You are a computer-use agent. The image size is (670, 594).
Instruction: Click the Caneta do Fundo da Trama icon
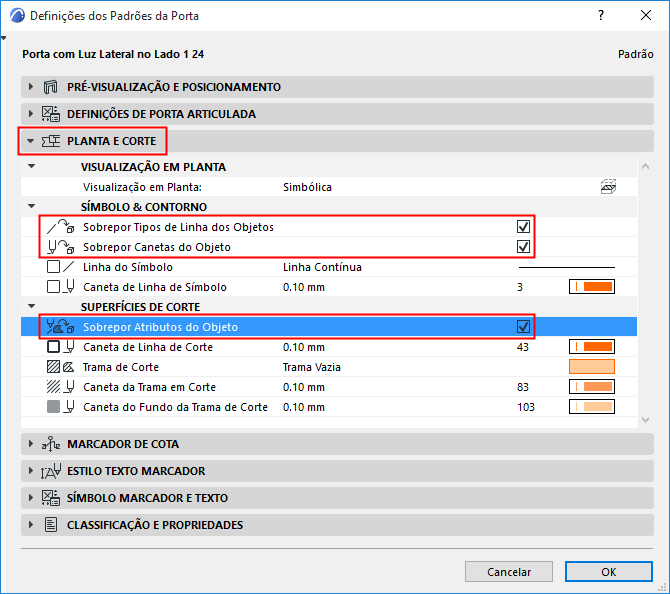pyautogui.click(x=60, y=407)
